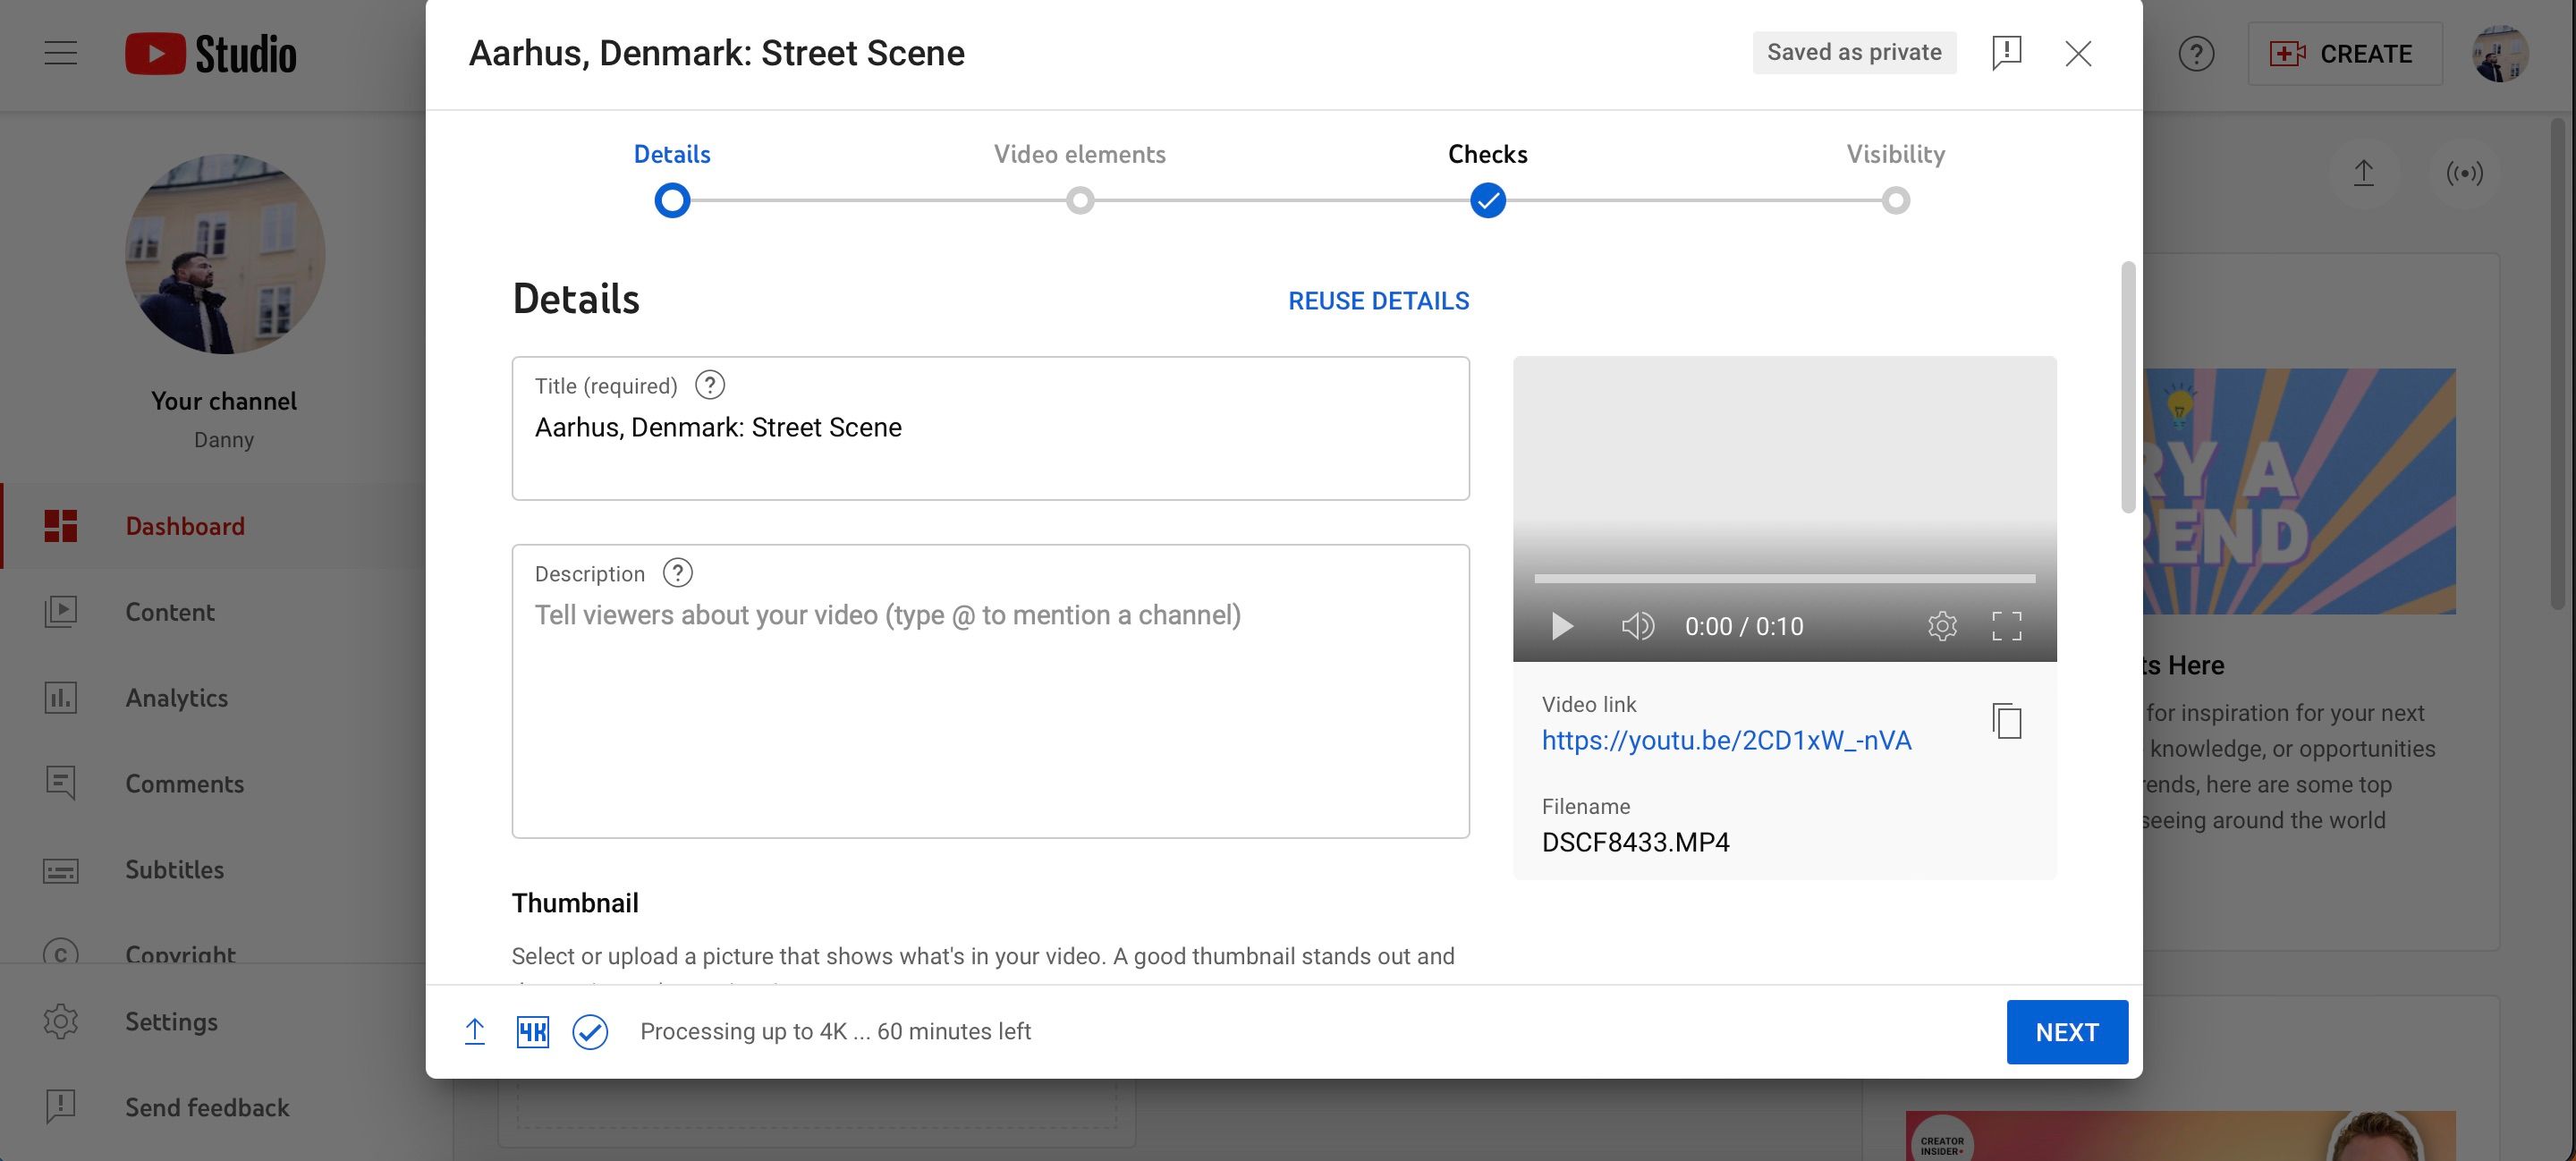Click the Title field help question mark
This screenshot has height=1161, width=2576.
709,385
